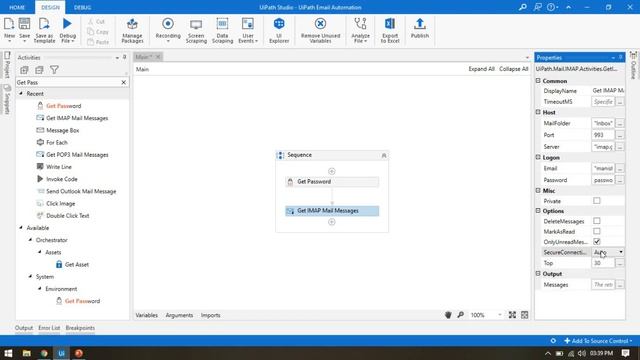Click Add To Source Control

(598, 341)
